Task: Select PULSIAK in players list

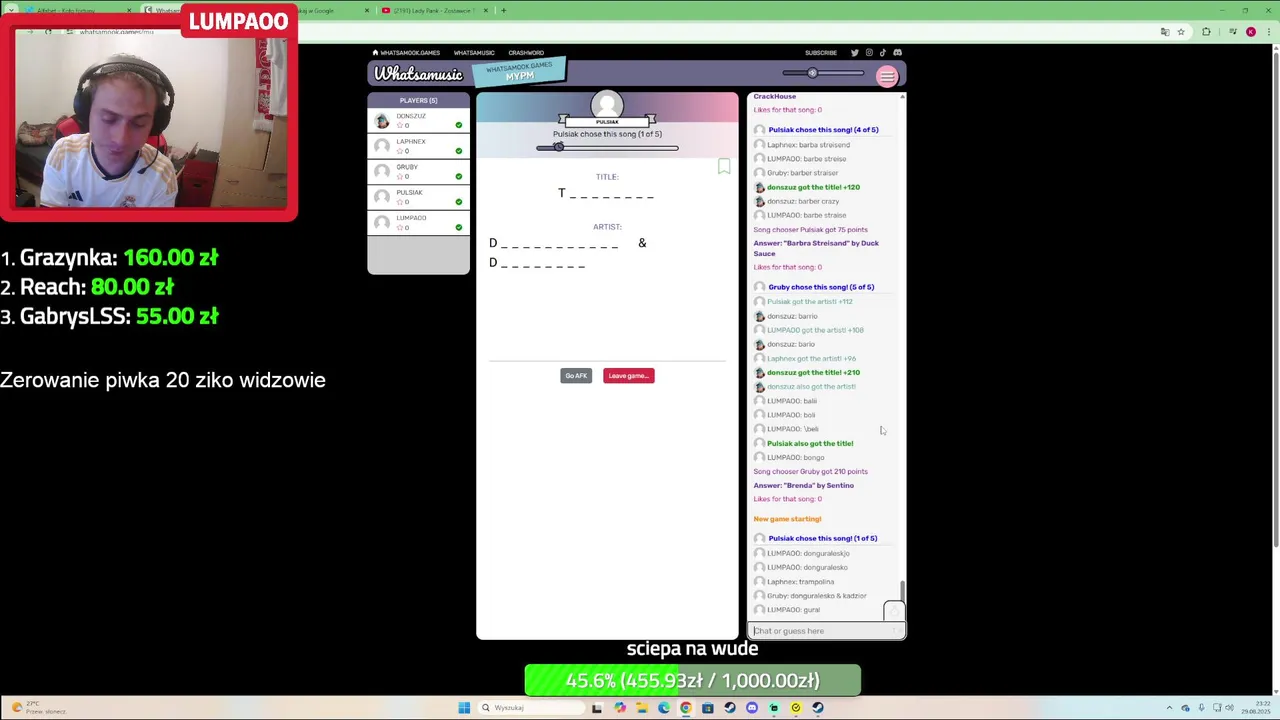Action: (x=418, y=197)
